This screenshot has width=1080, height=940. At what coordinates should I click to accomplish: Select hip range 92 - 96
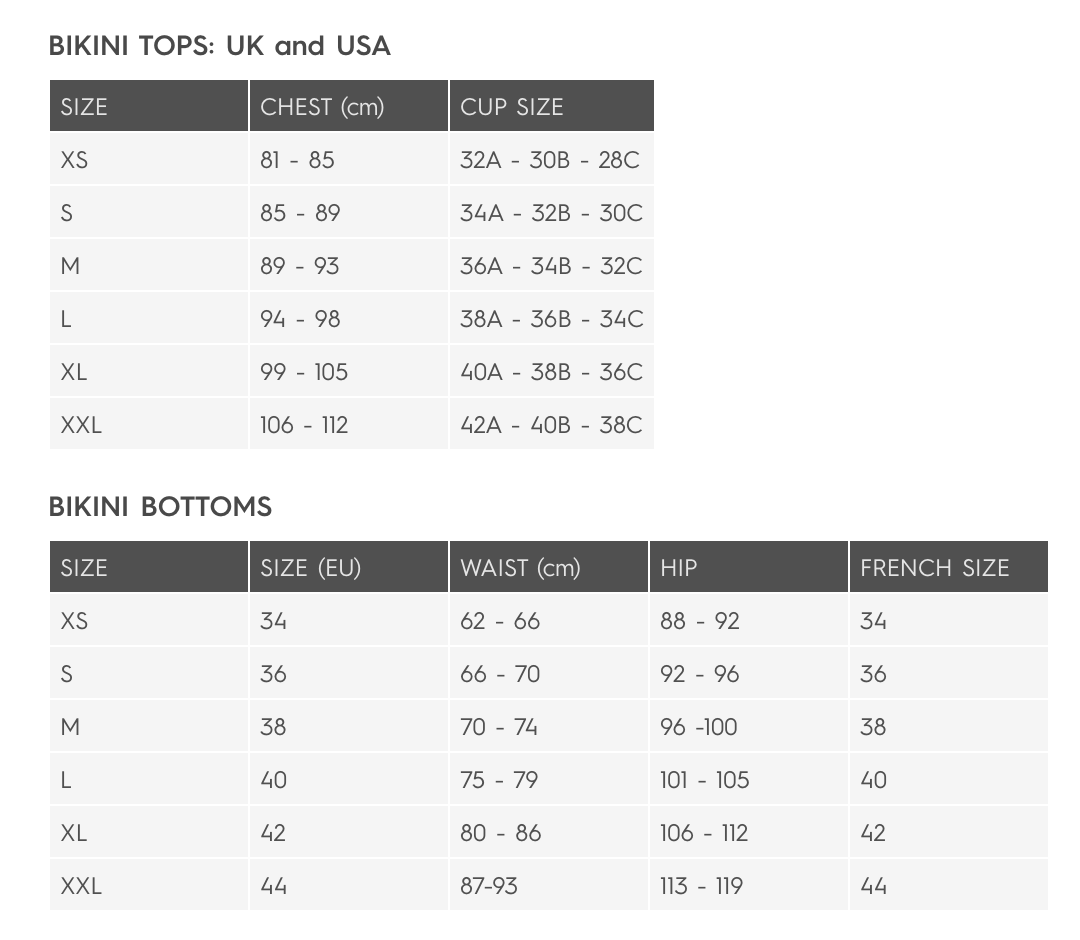[700, 674]
